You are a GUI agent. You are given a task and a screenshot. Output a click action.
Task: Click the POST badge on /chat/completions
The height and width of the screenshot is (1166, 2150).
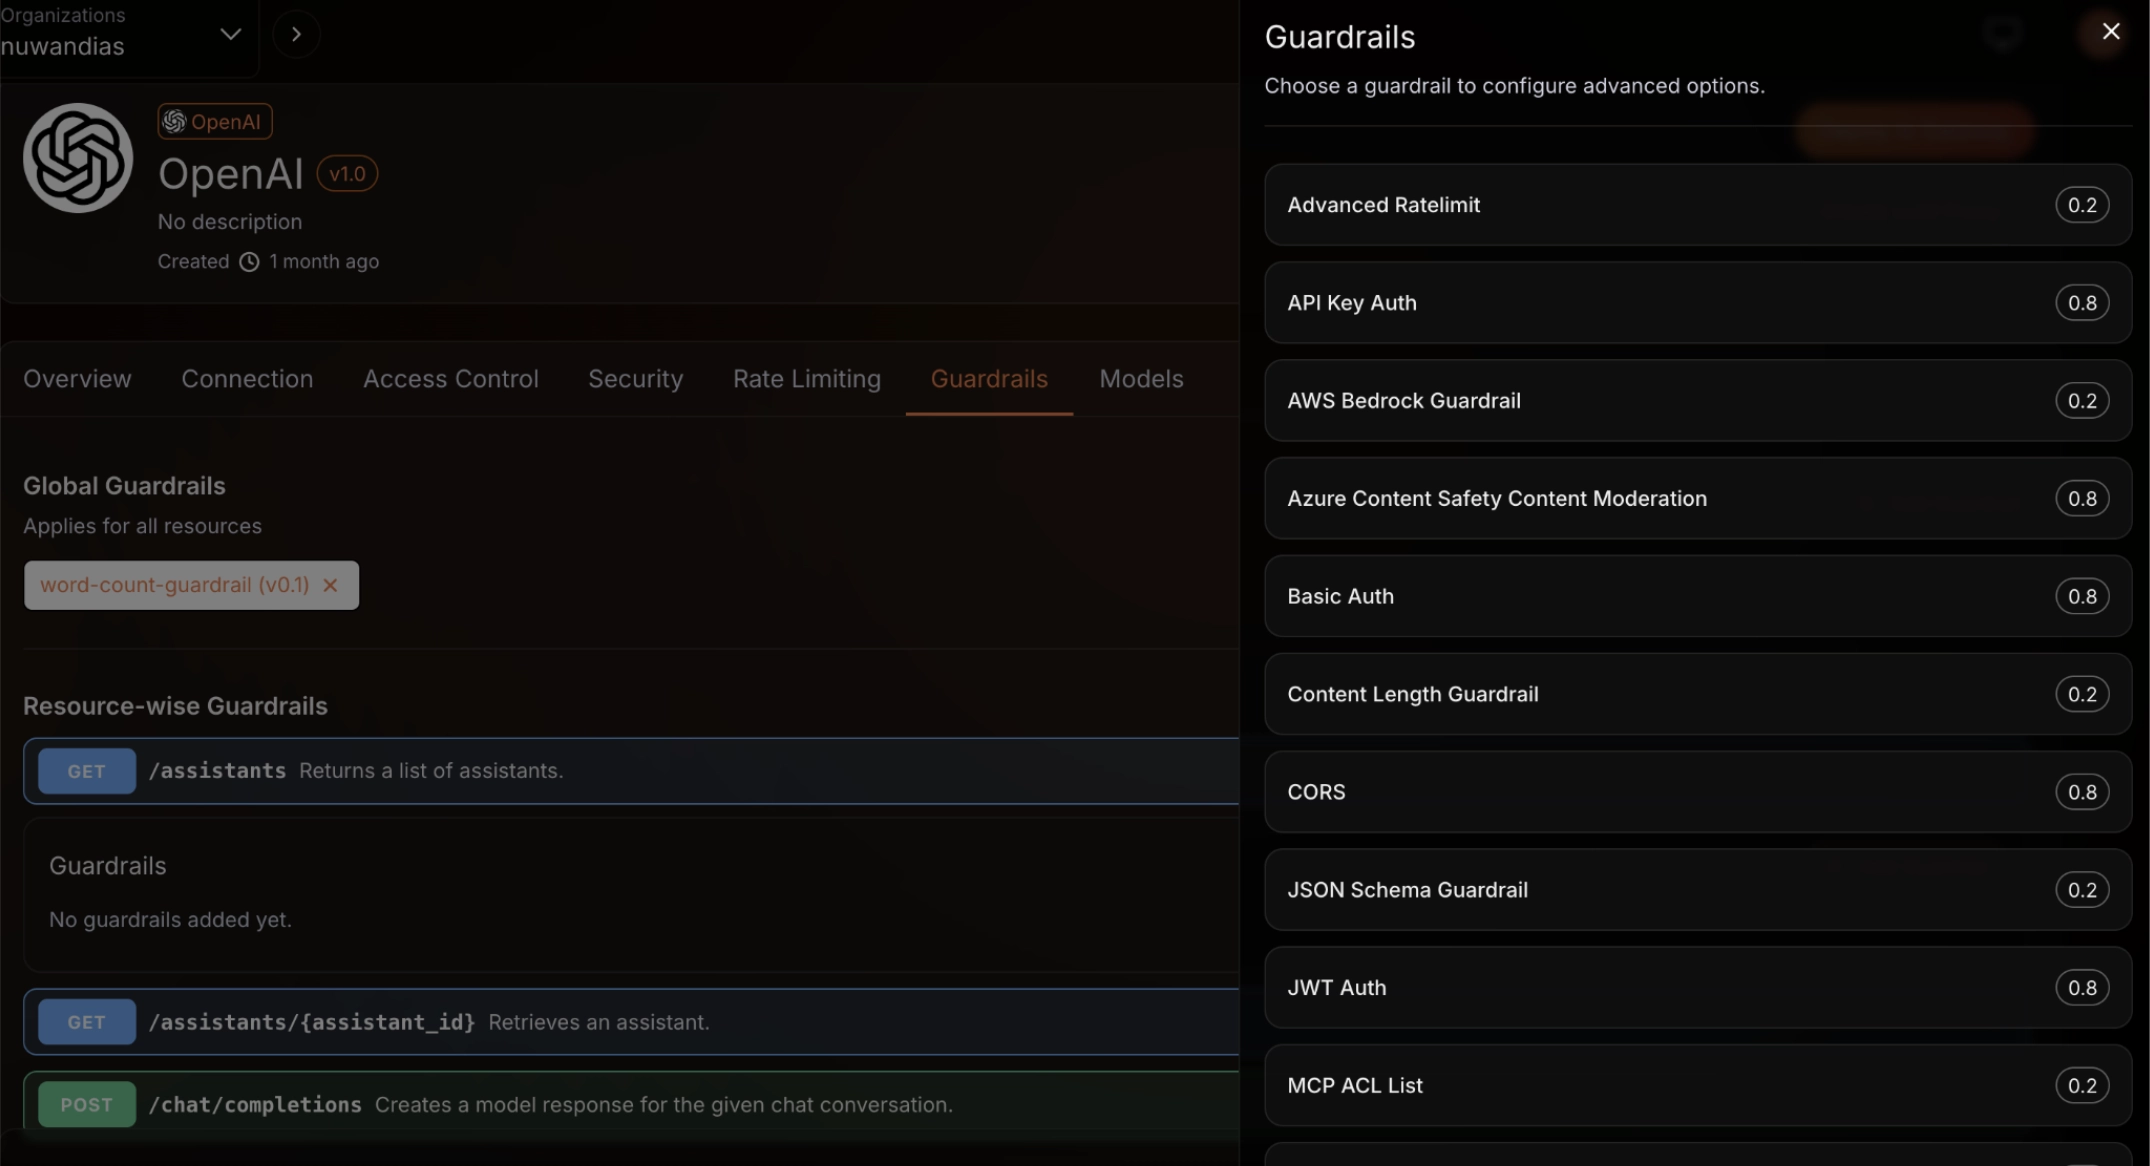click(86, 1105)
